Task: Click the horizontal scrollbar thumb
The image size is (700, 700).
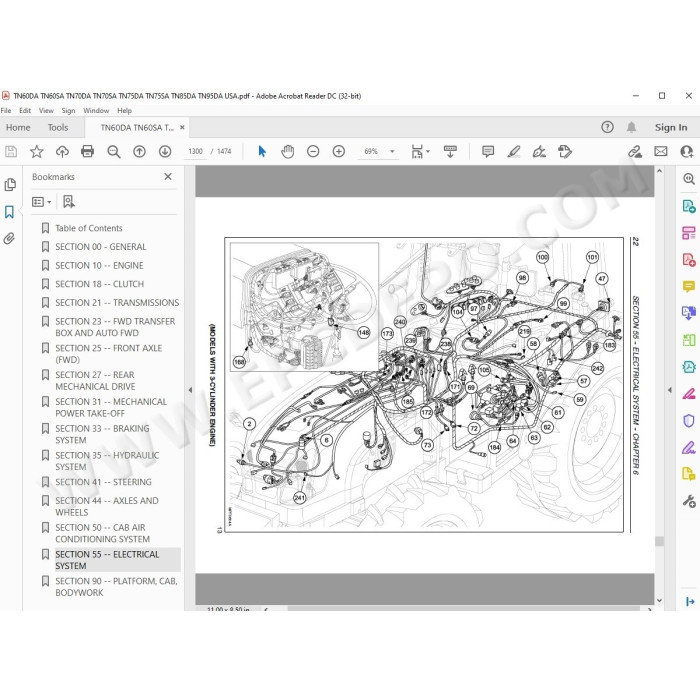Action: 463,608
